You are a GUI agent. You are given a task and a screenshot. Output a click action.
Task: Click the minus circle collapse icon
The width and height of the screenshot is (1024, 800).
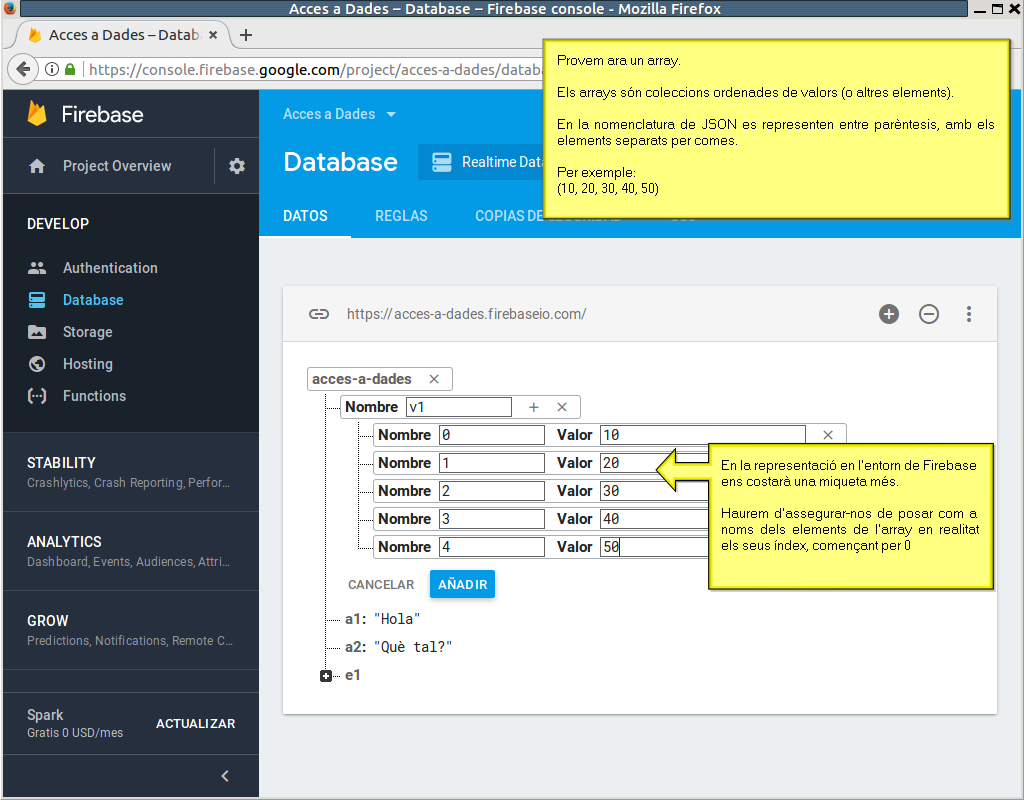(x=929, y=314)
